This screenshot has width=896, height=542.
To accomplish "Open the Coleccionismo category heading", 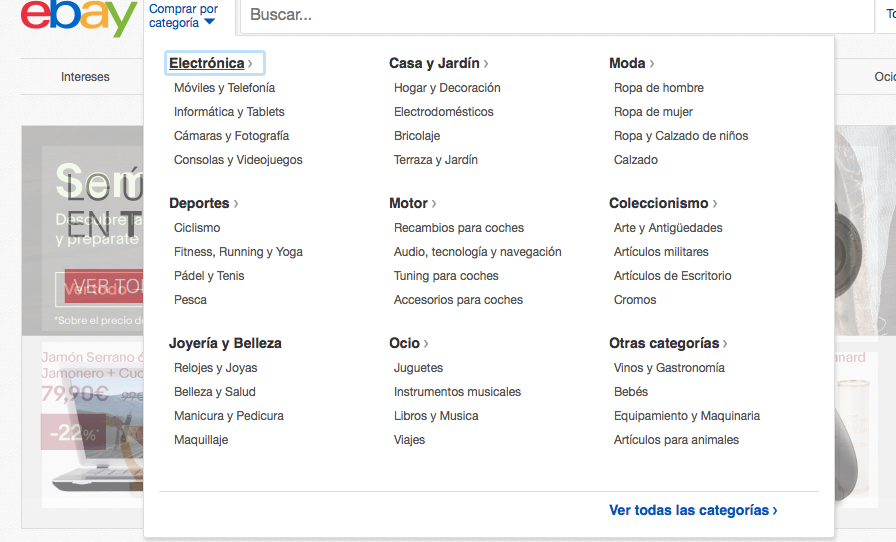I will click(663, 203).
